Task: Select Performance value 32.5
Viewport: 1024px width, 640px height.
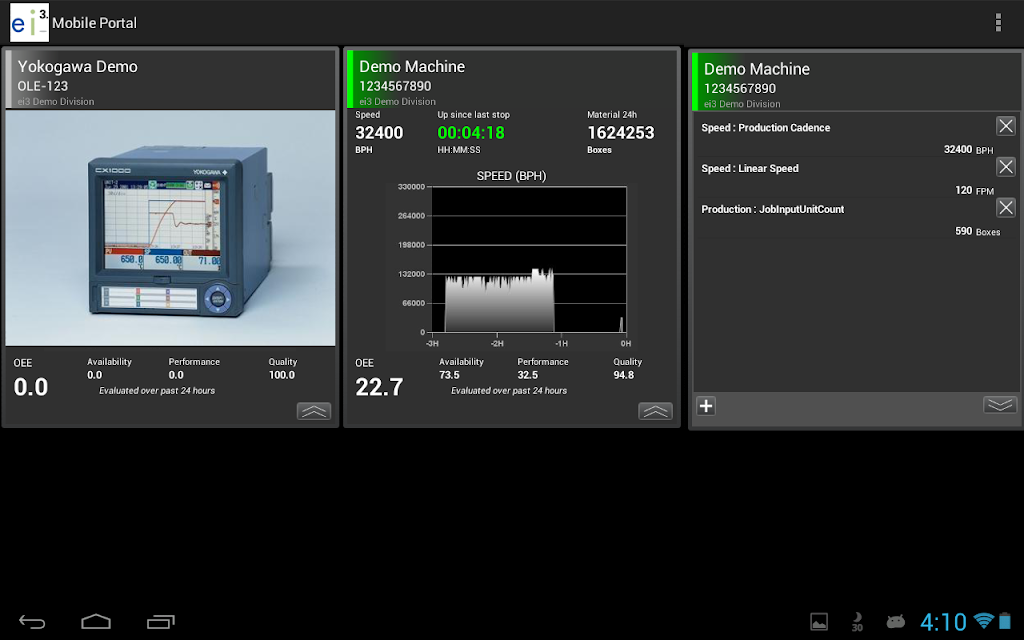Action: click(x=528, y=375)
